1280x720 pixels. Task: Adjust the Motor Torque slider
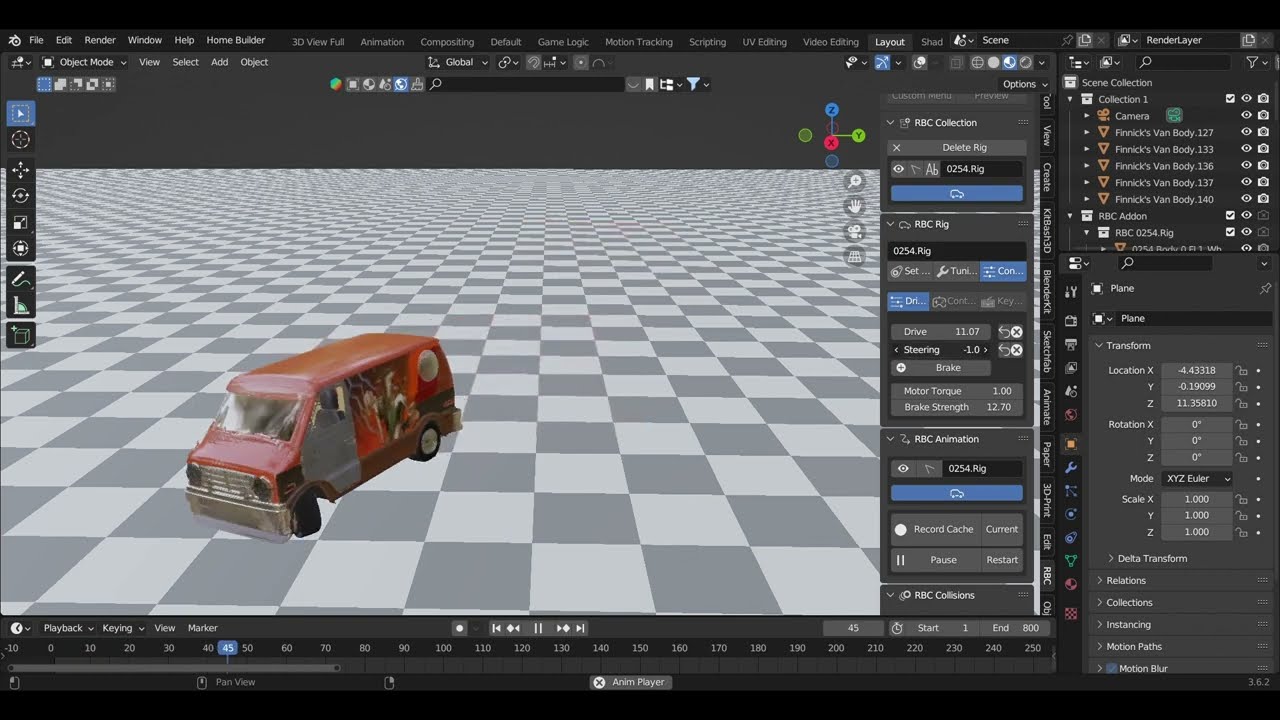tap(957, 391)
